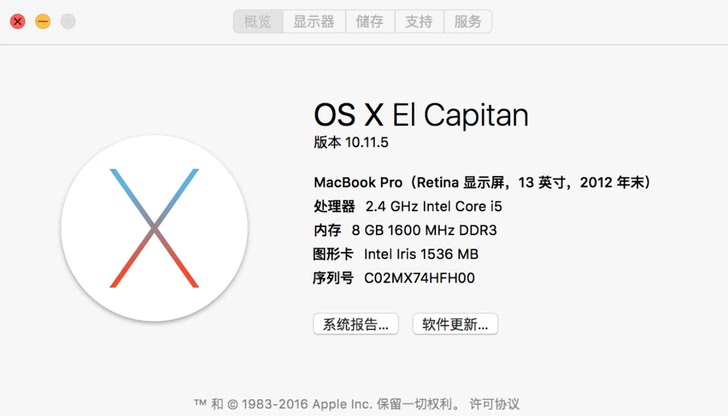Switch to the 概览 tab
Viewport: 728px width, 416px height.
click(258, 21)
